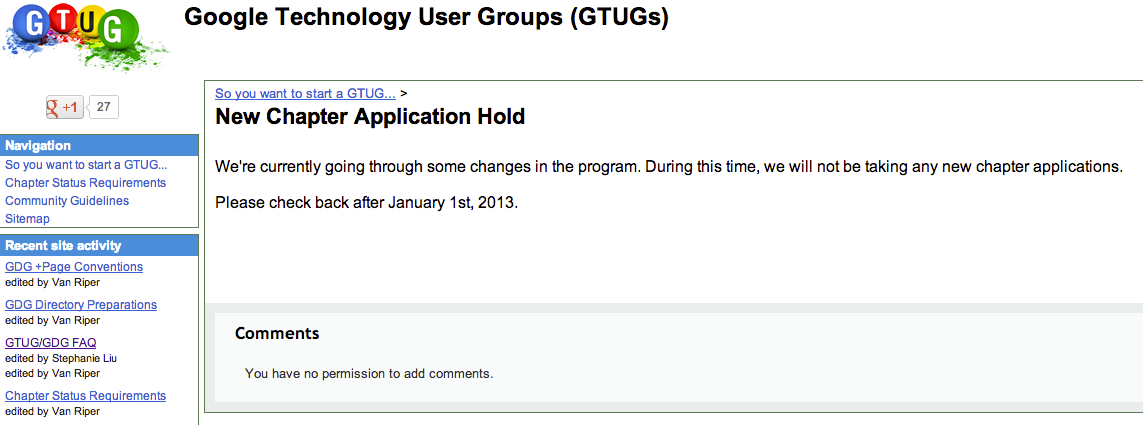Viewport: 1143px width, 425px height.
Task: Open GDG Directory Preparations link
Action: 81,305
